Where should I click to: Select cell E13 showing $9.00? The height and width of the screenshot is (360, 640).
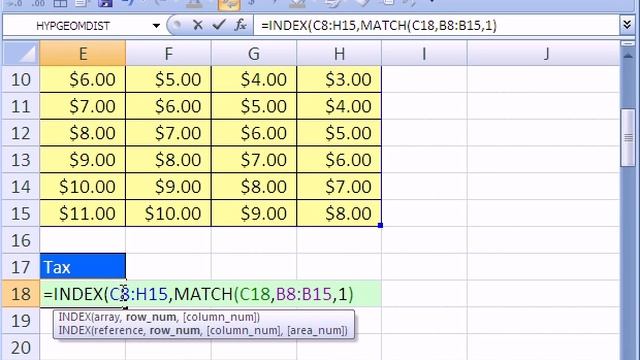click(83, 160)
